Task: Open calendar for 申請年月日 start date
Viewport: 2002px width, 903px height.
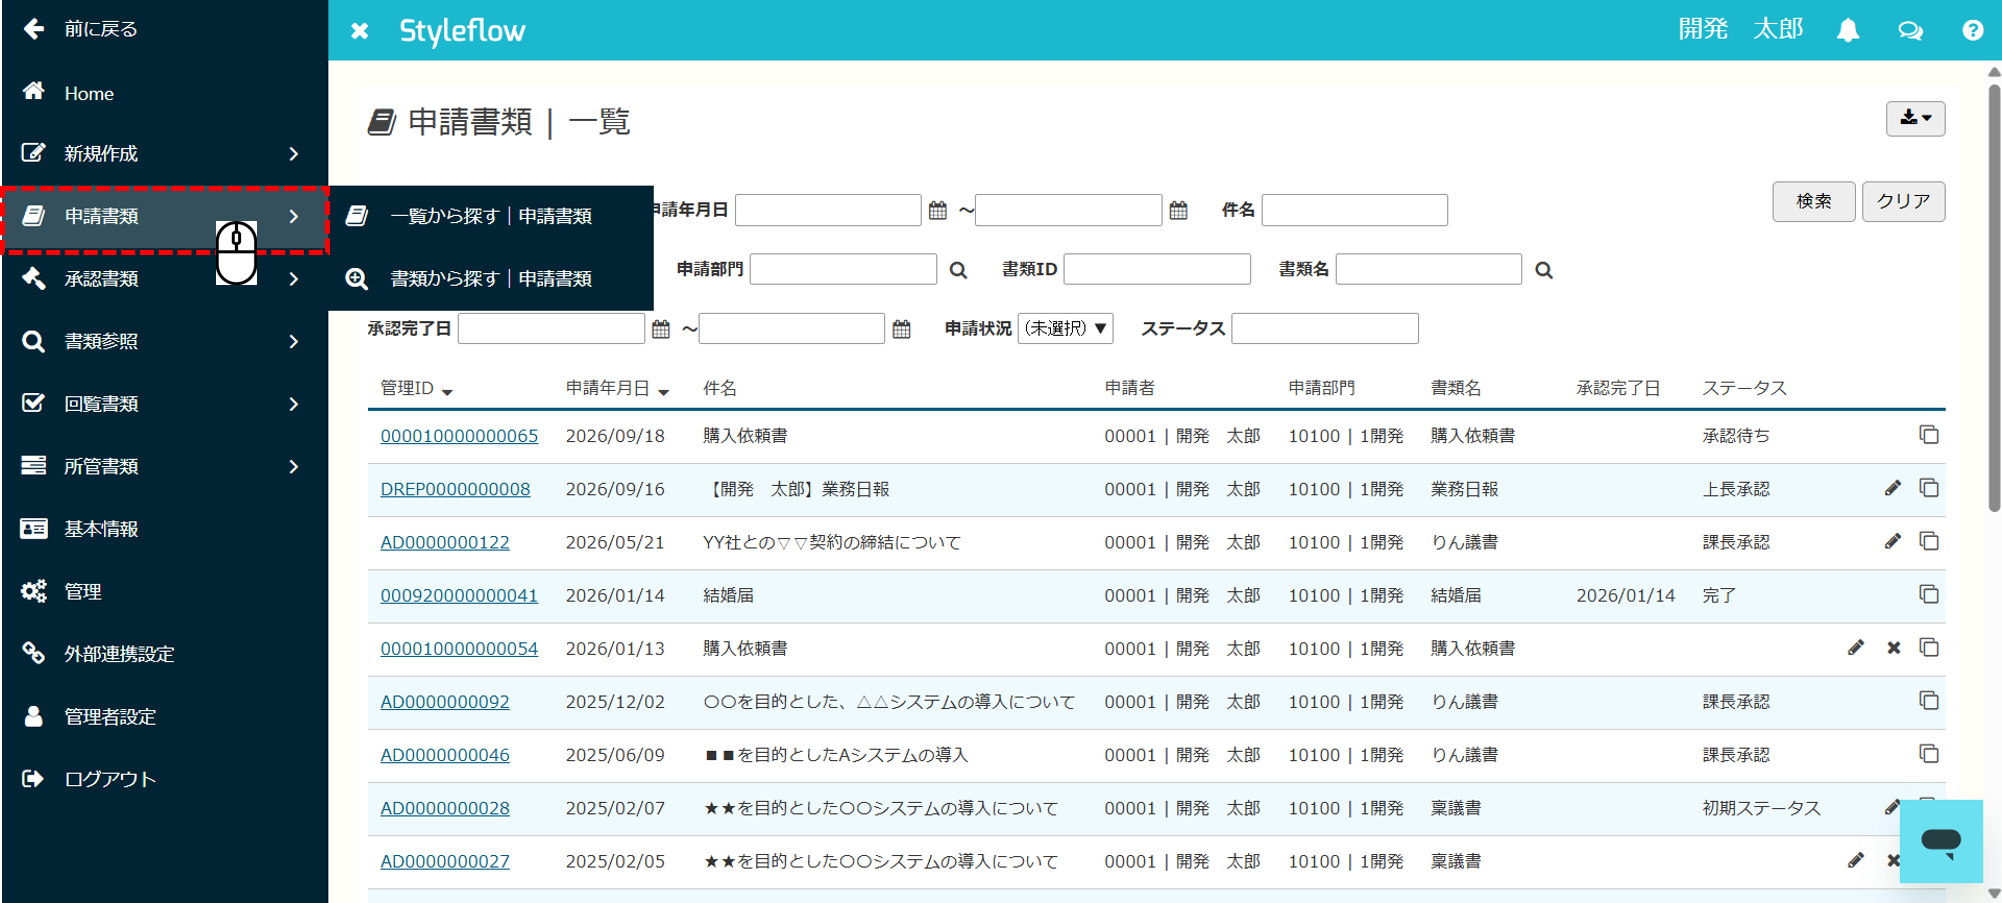Action: pyautogui.click(x=937, y=210)
